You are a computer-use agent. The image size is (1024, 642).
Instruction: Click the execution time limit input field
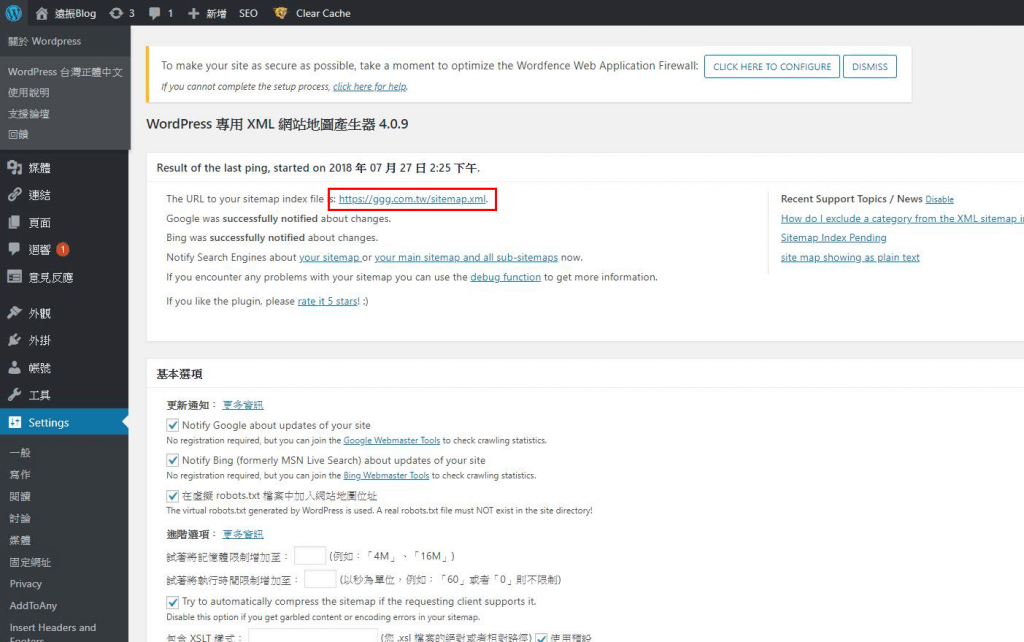coord(320,579)
